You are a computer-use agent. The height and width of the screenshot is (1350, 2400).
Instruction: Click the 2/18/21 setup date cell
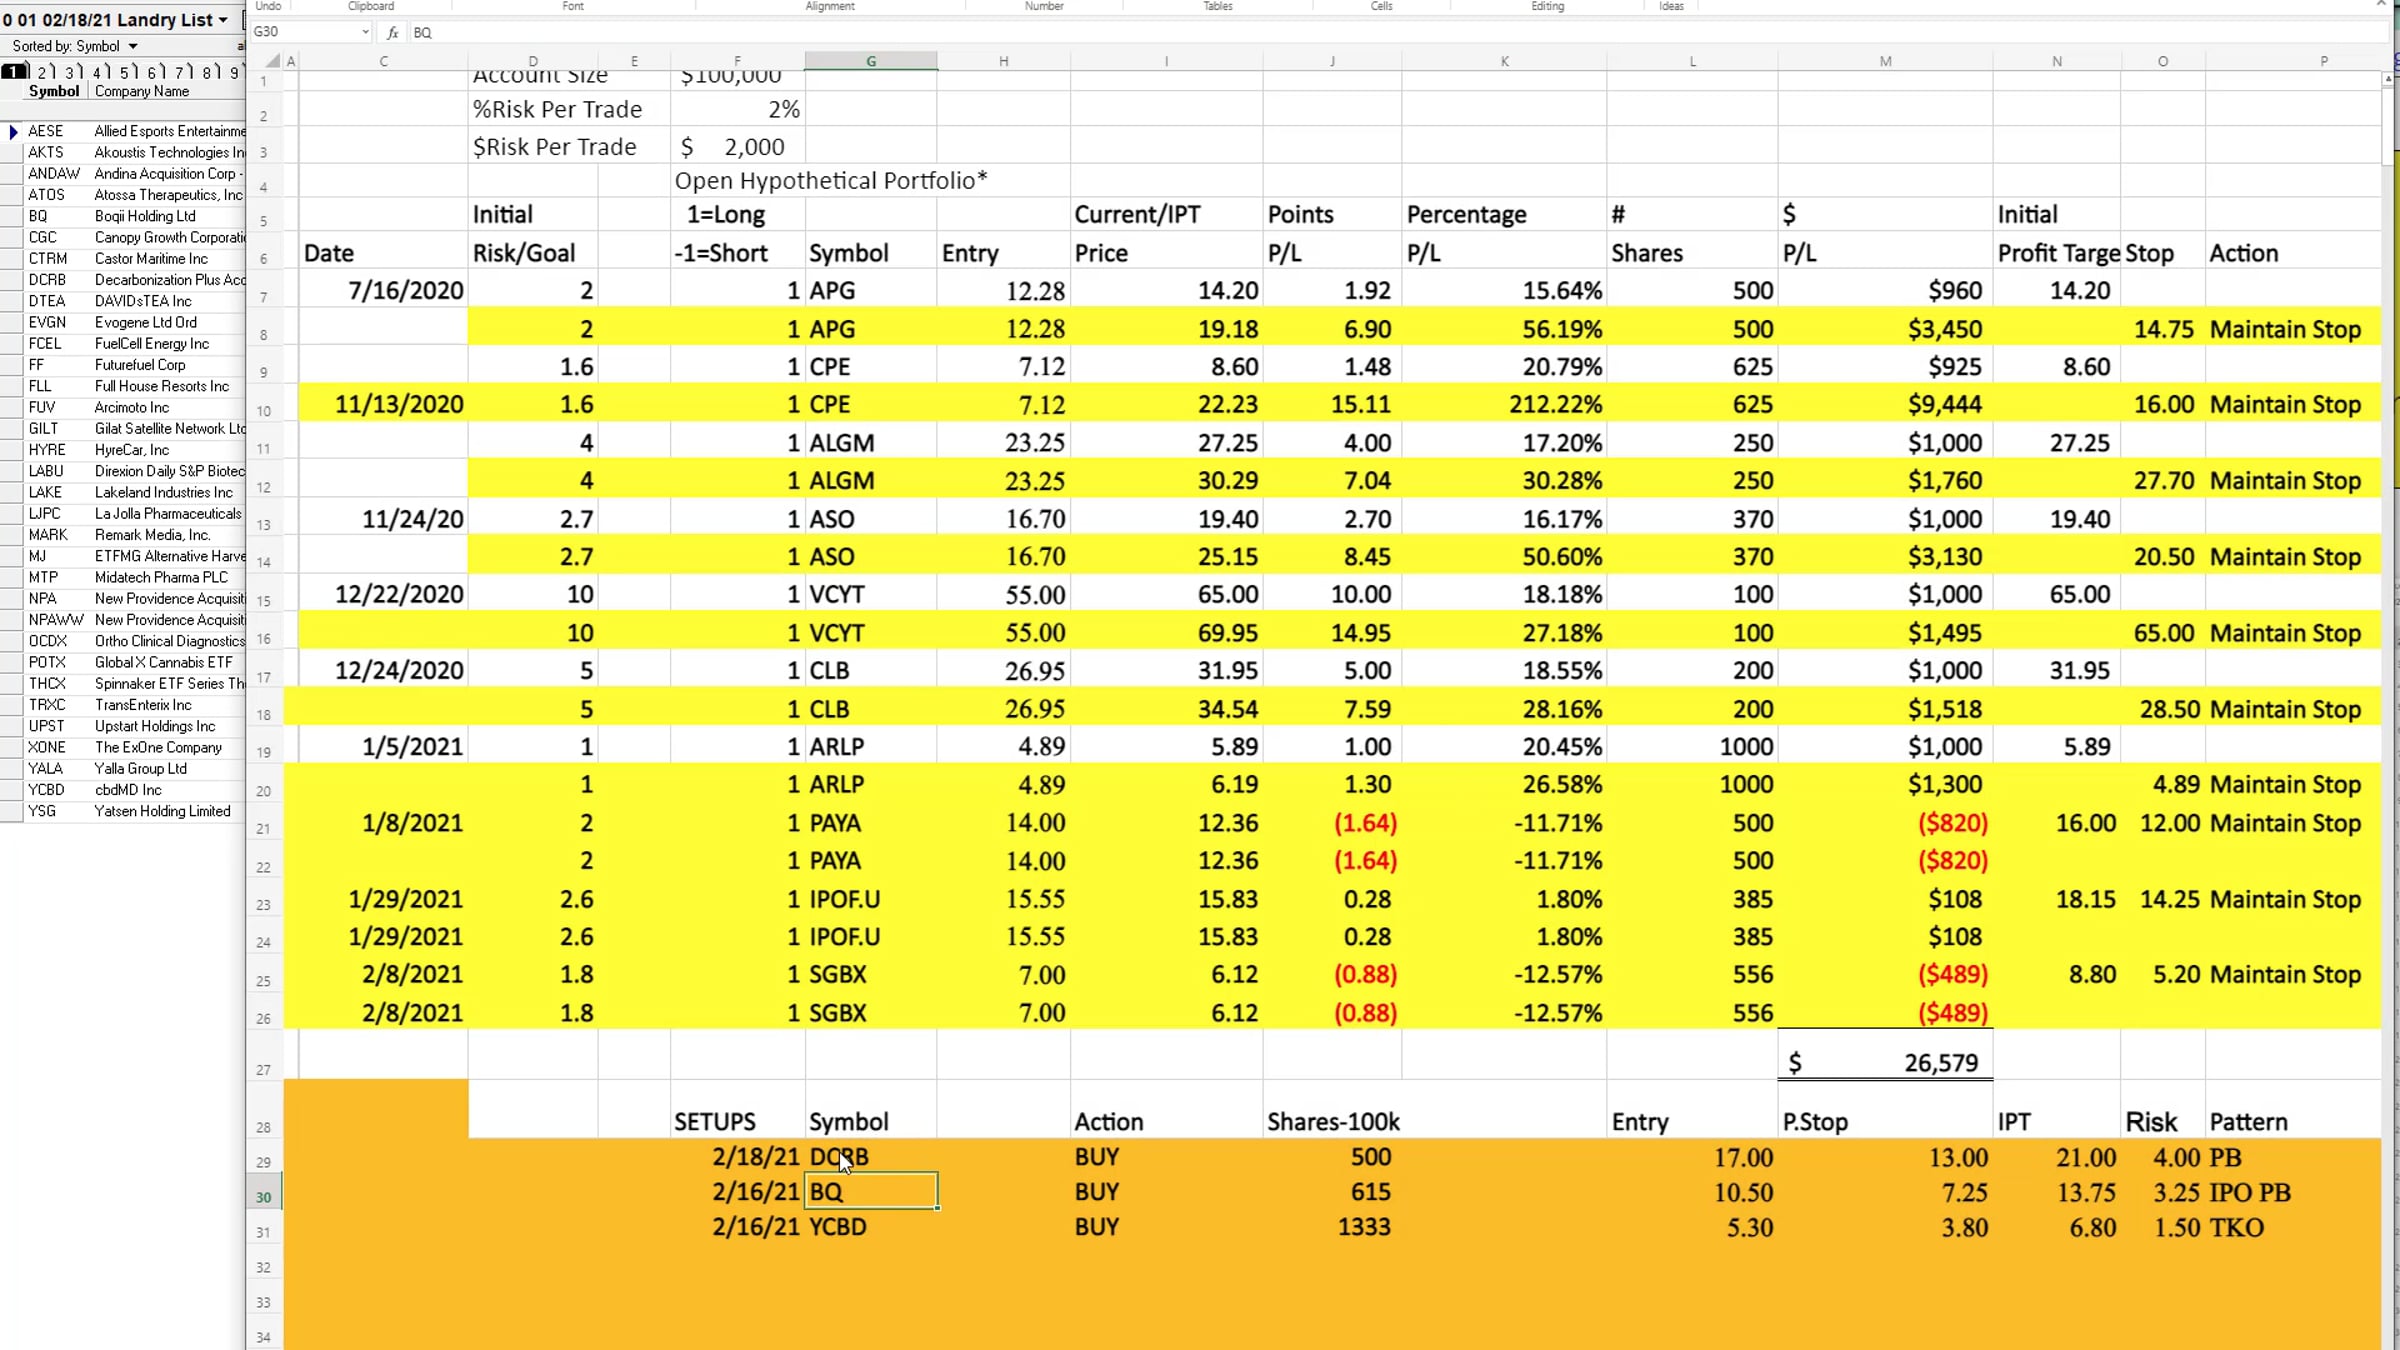[x=737, y=1157]
